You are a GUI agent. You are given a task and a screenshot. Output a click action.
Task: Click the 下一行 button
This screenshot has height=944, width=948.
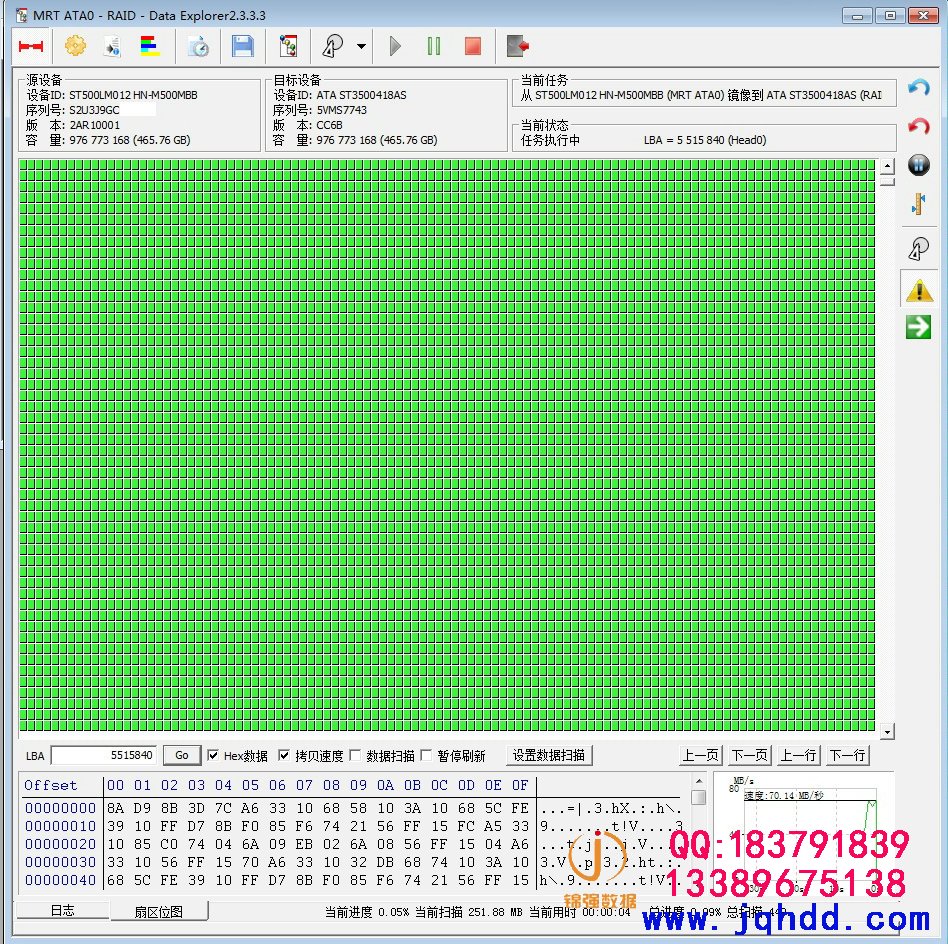pyautogui.click(x=848, y=755)
